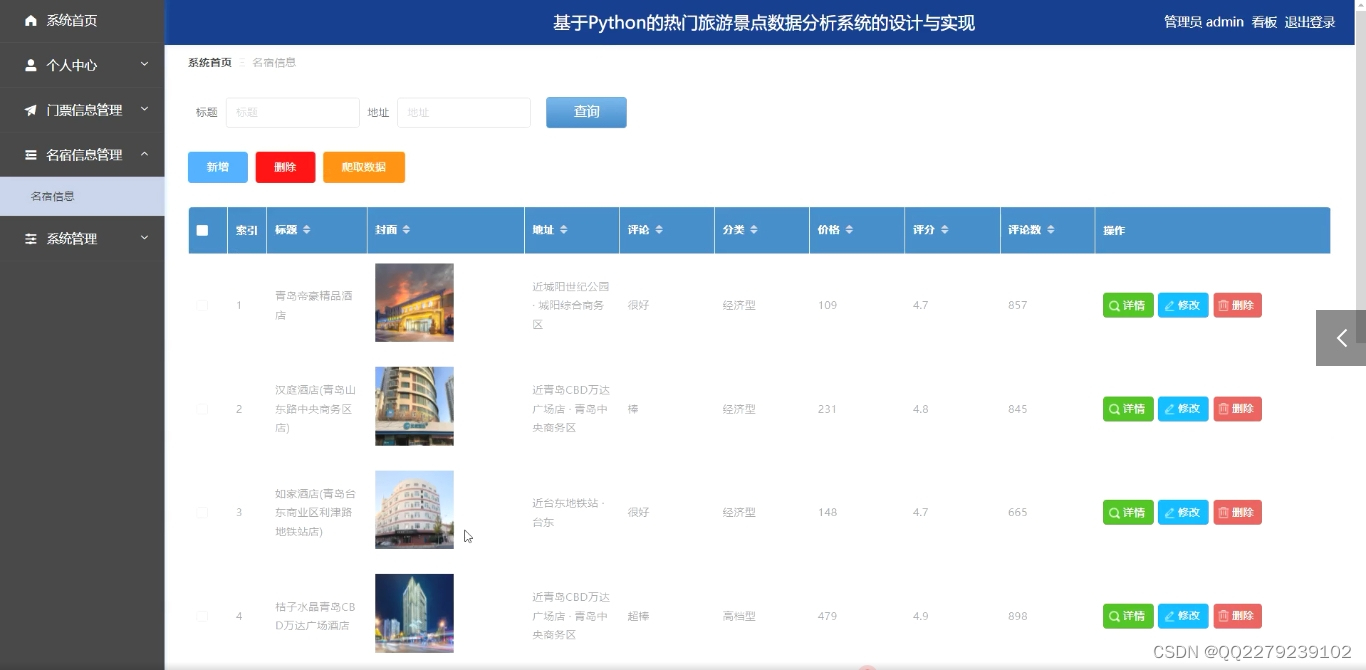The width and height of the screenshot is (1366, 670).
Task: Click the person icon next to 个人中心
Action: 30,65
